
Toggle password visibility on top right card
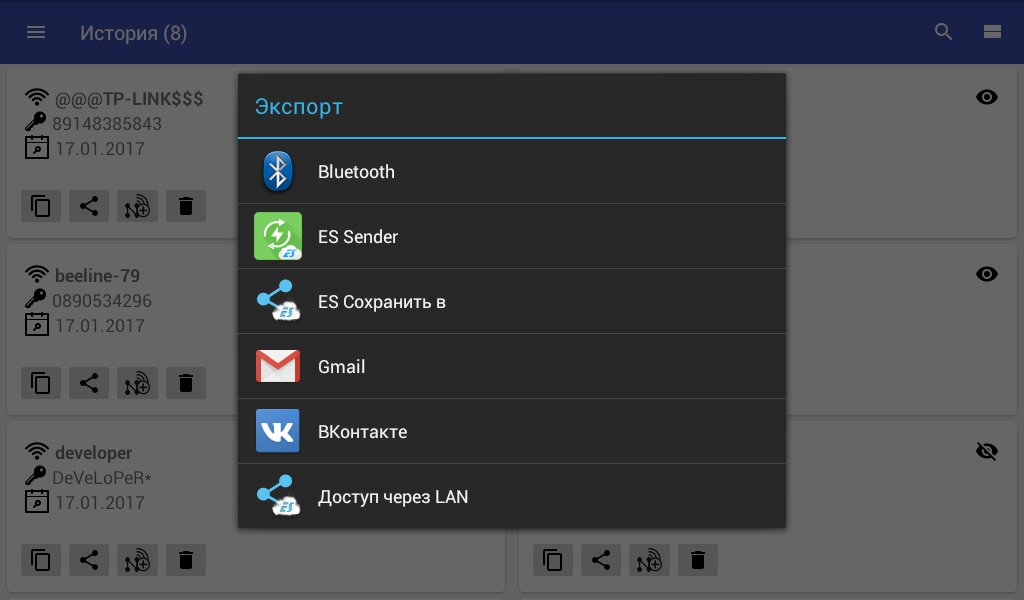(986, 97)
